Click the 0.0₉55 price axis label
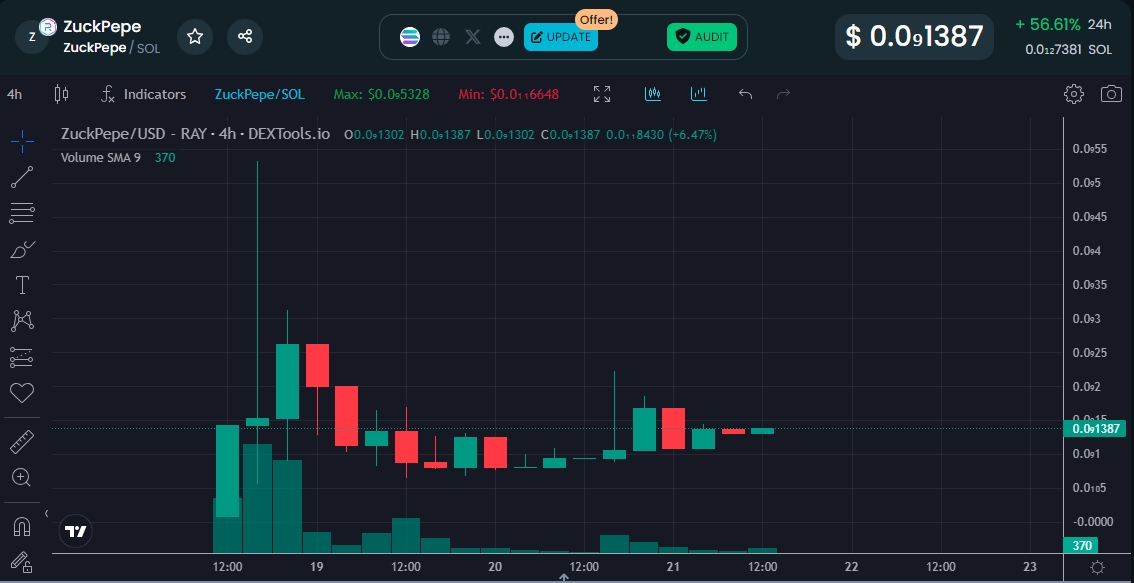 point(1090,149)
